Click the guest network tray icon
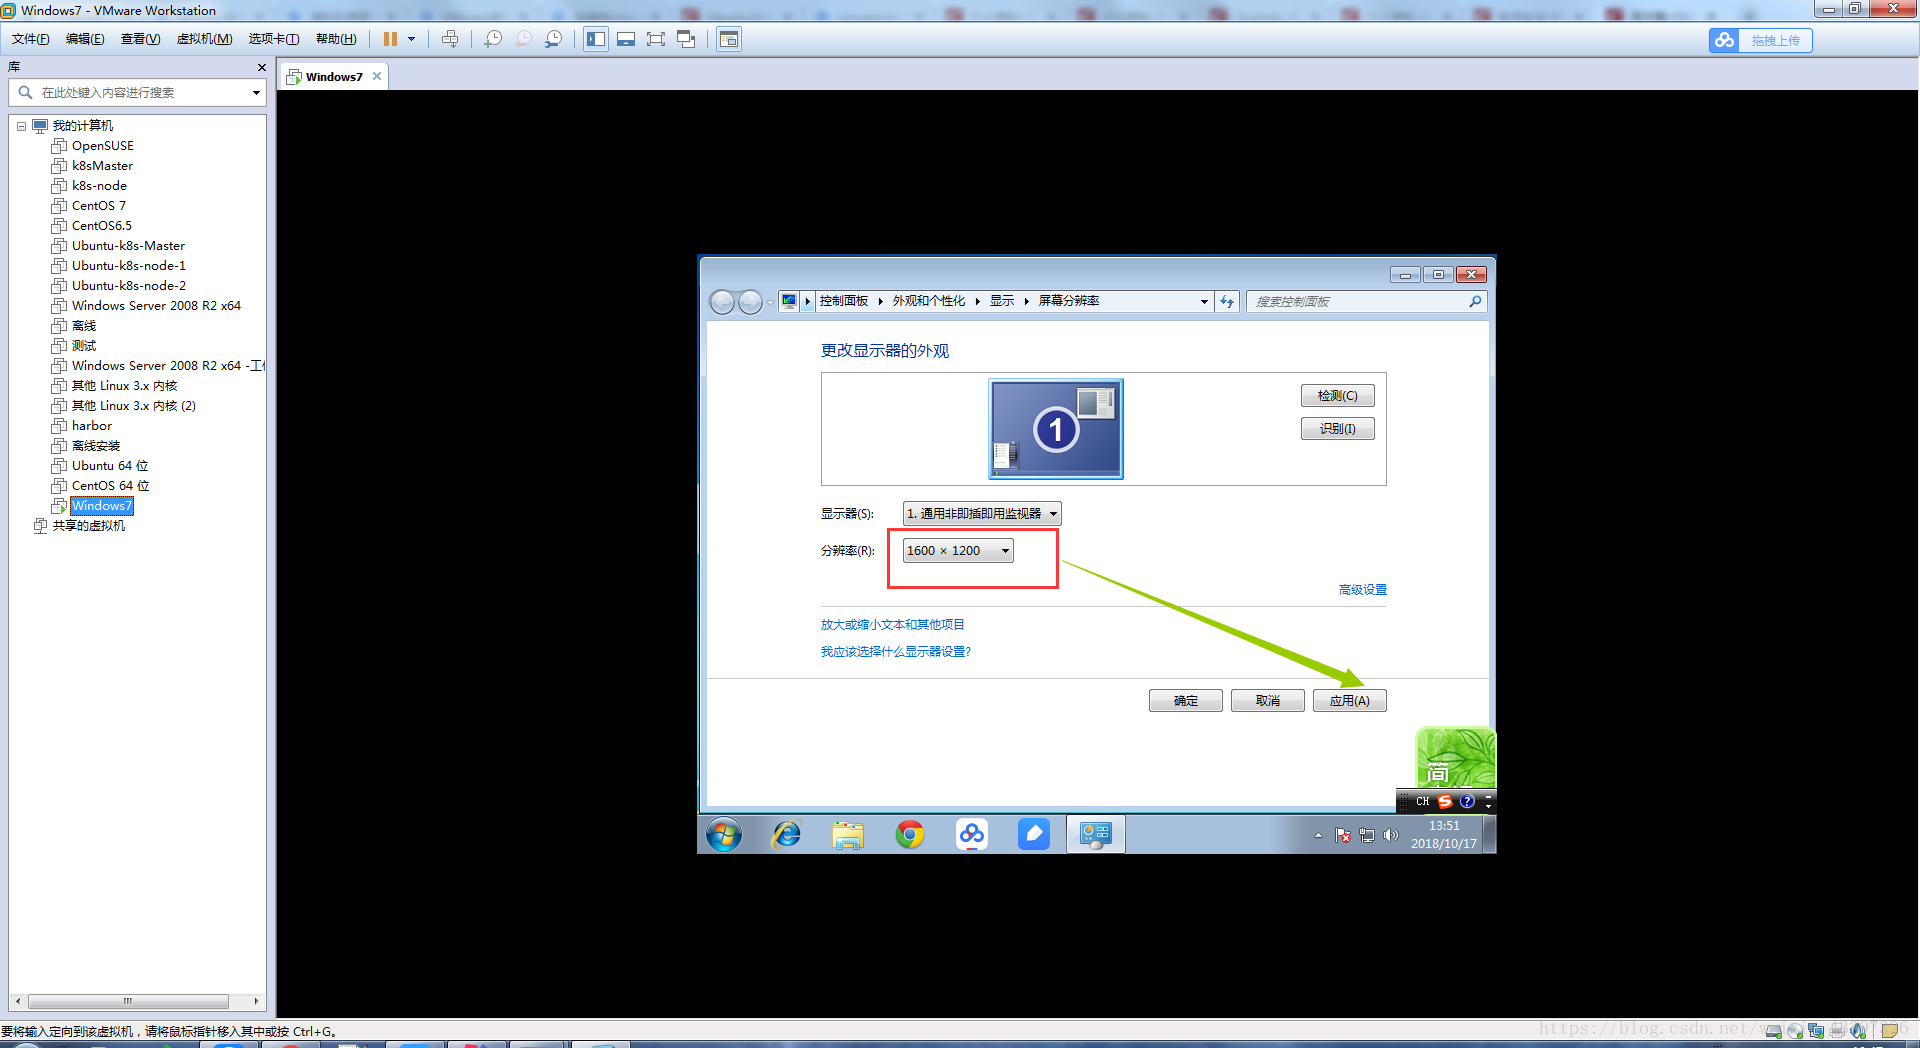The height and width of the screenshot is (1048, 1920). (1367, 835)
